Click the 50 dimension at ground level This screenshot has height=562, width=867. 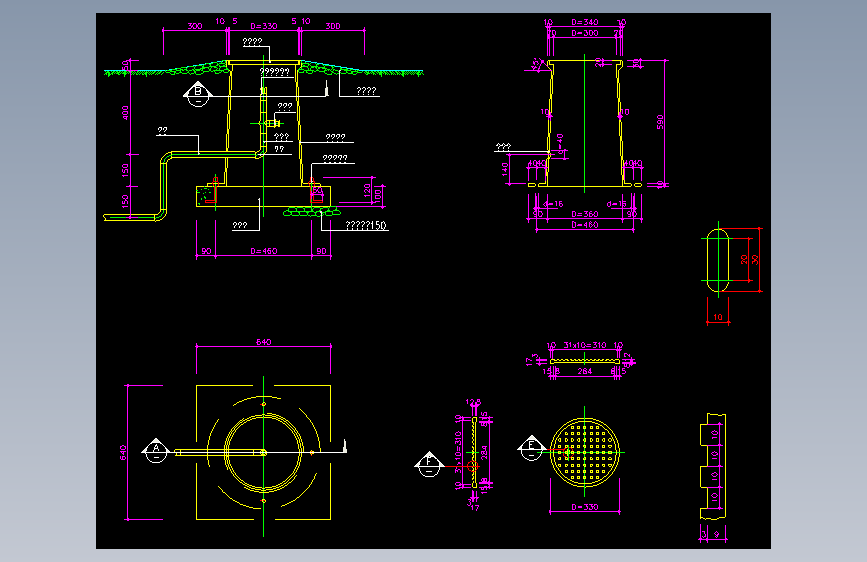coord(126,66)
